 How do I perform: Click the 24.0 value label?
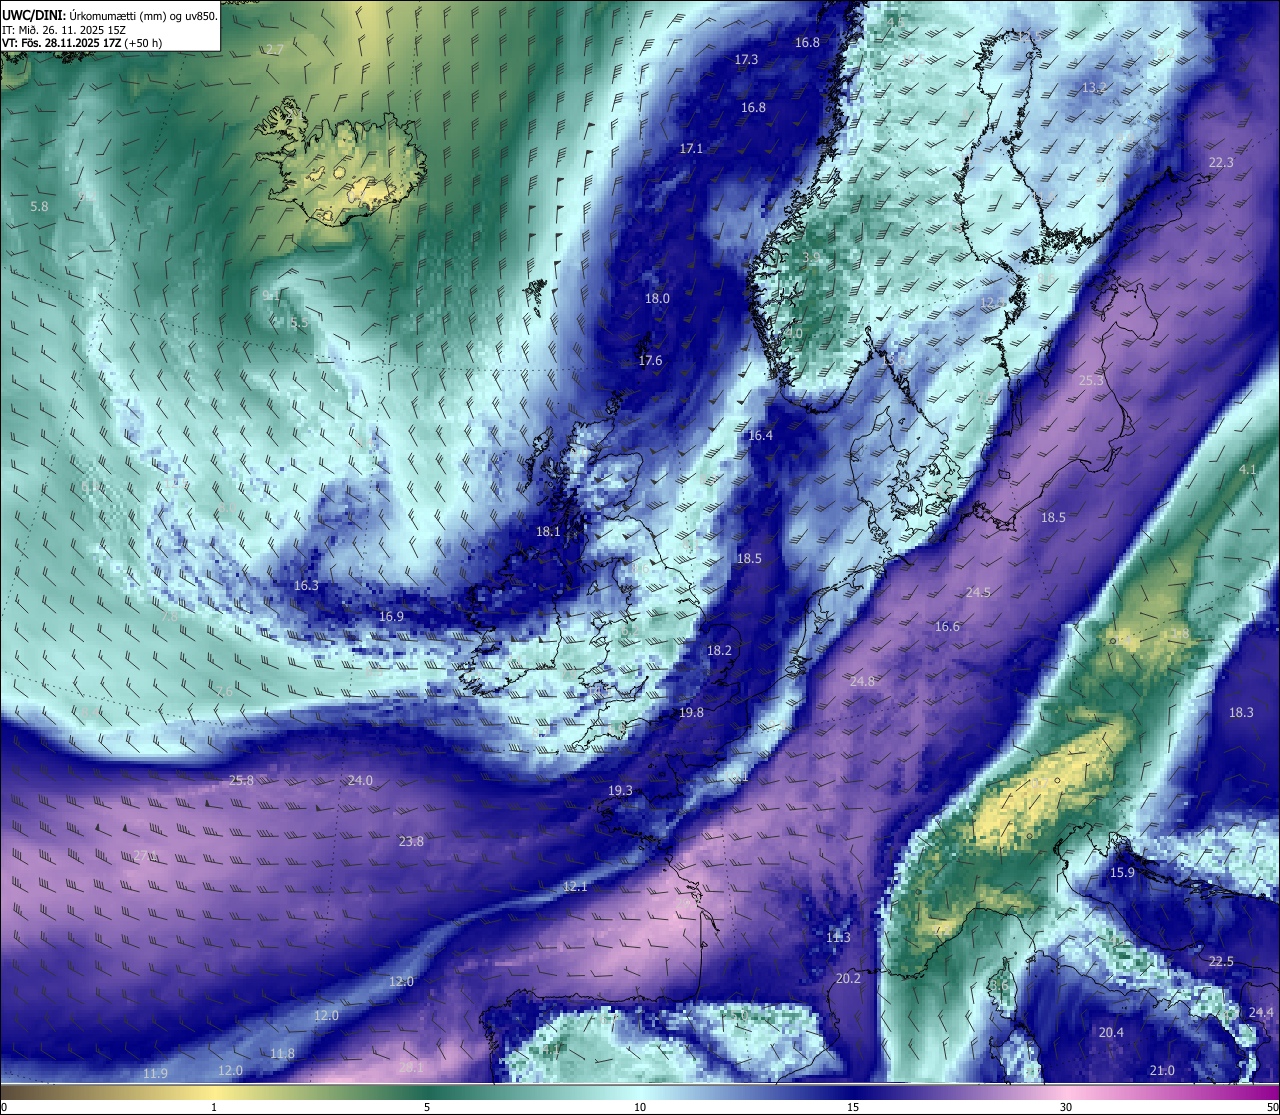360,781
